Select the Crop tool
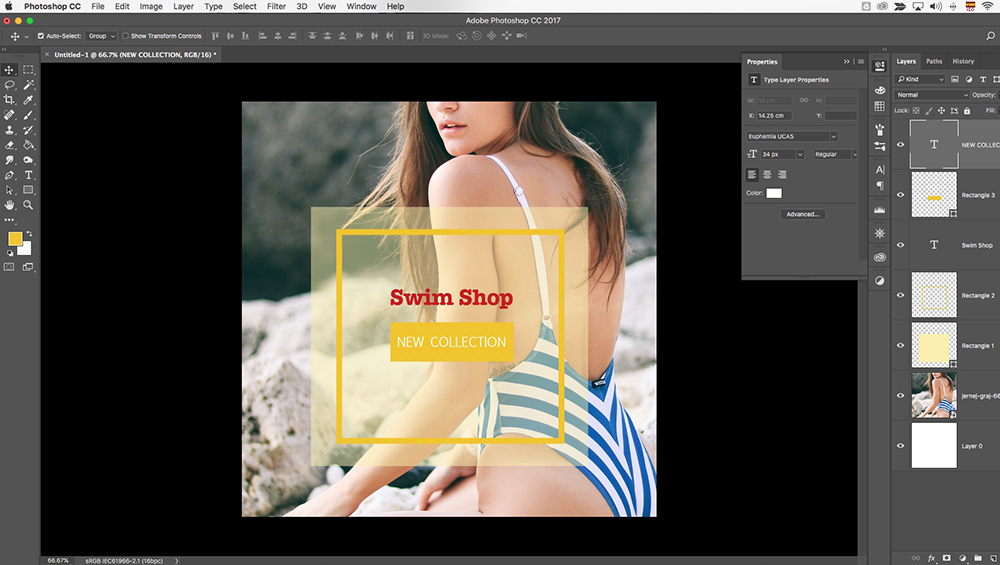The image size is (1000, 565). tap(10, 100)
